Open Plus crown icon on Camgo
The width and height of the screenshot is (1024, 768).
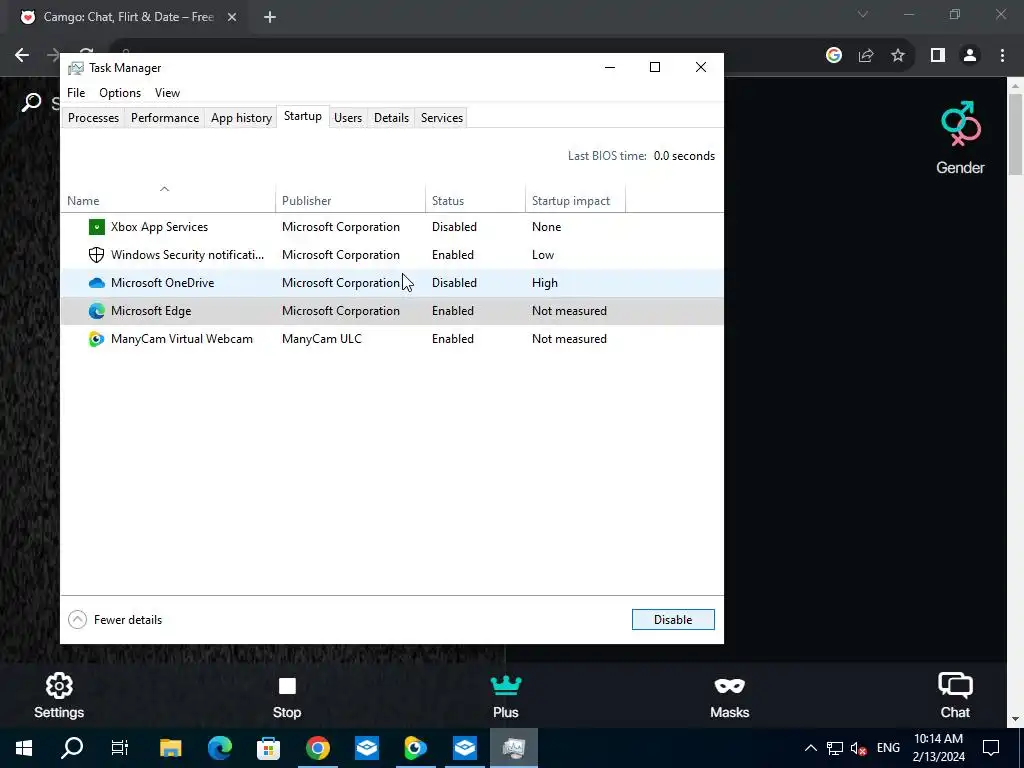point(506,685)
